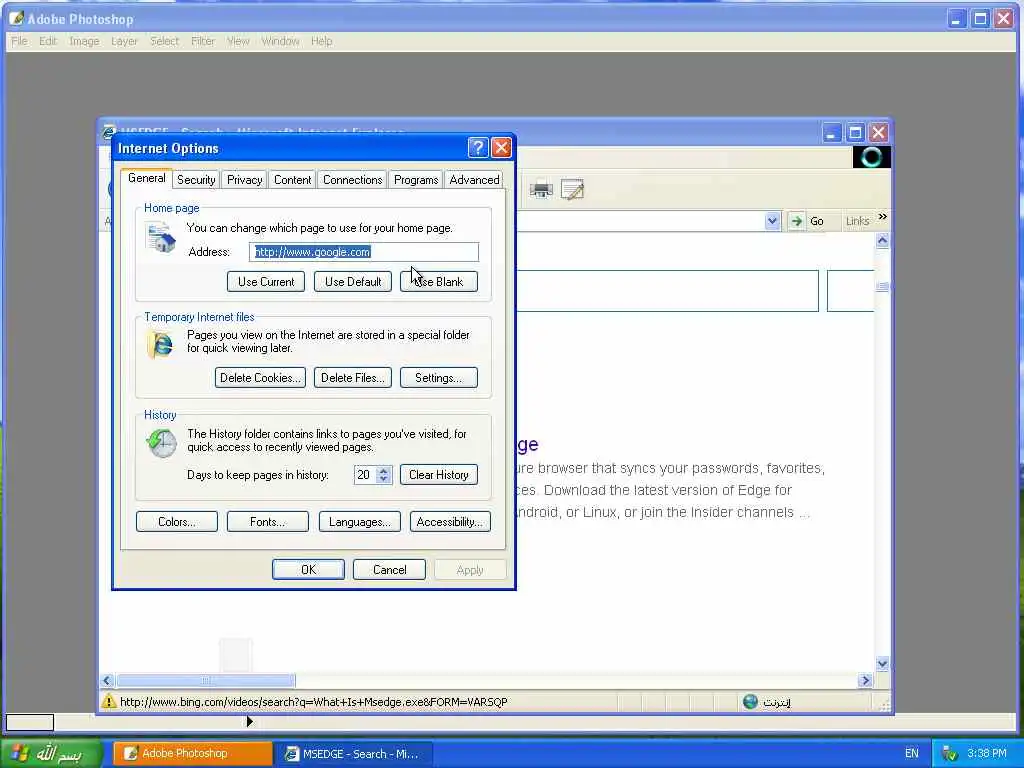Open Photoshop File menu

20,41
